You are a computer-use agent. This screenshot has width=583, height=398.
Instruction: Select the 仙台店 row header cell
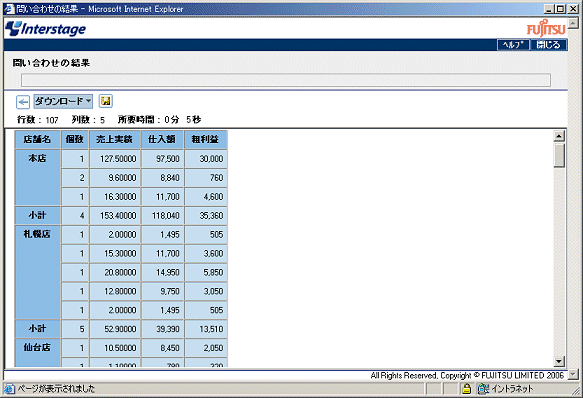(x=37, y=352)
